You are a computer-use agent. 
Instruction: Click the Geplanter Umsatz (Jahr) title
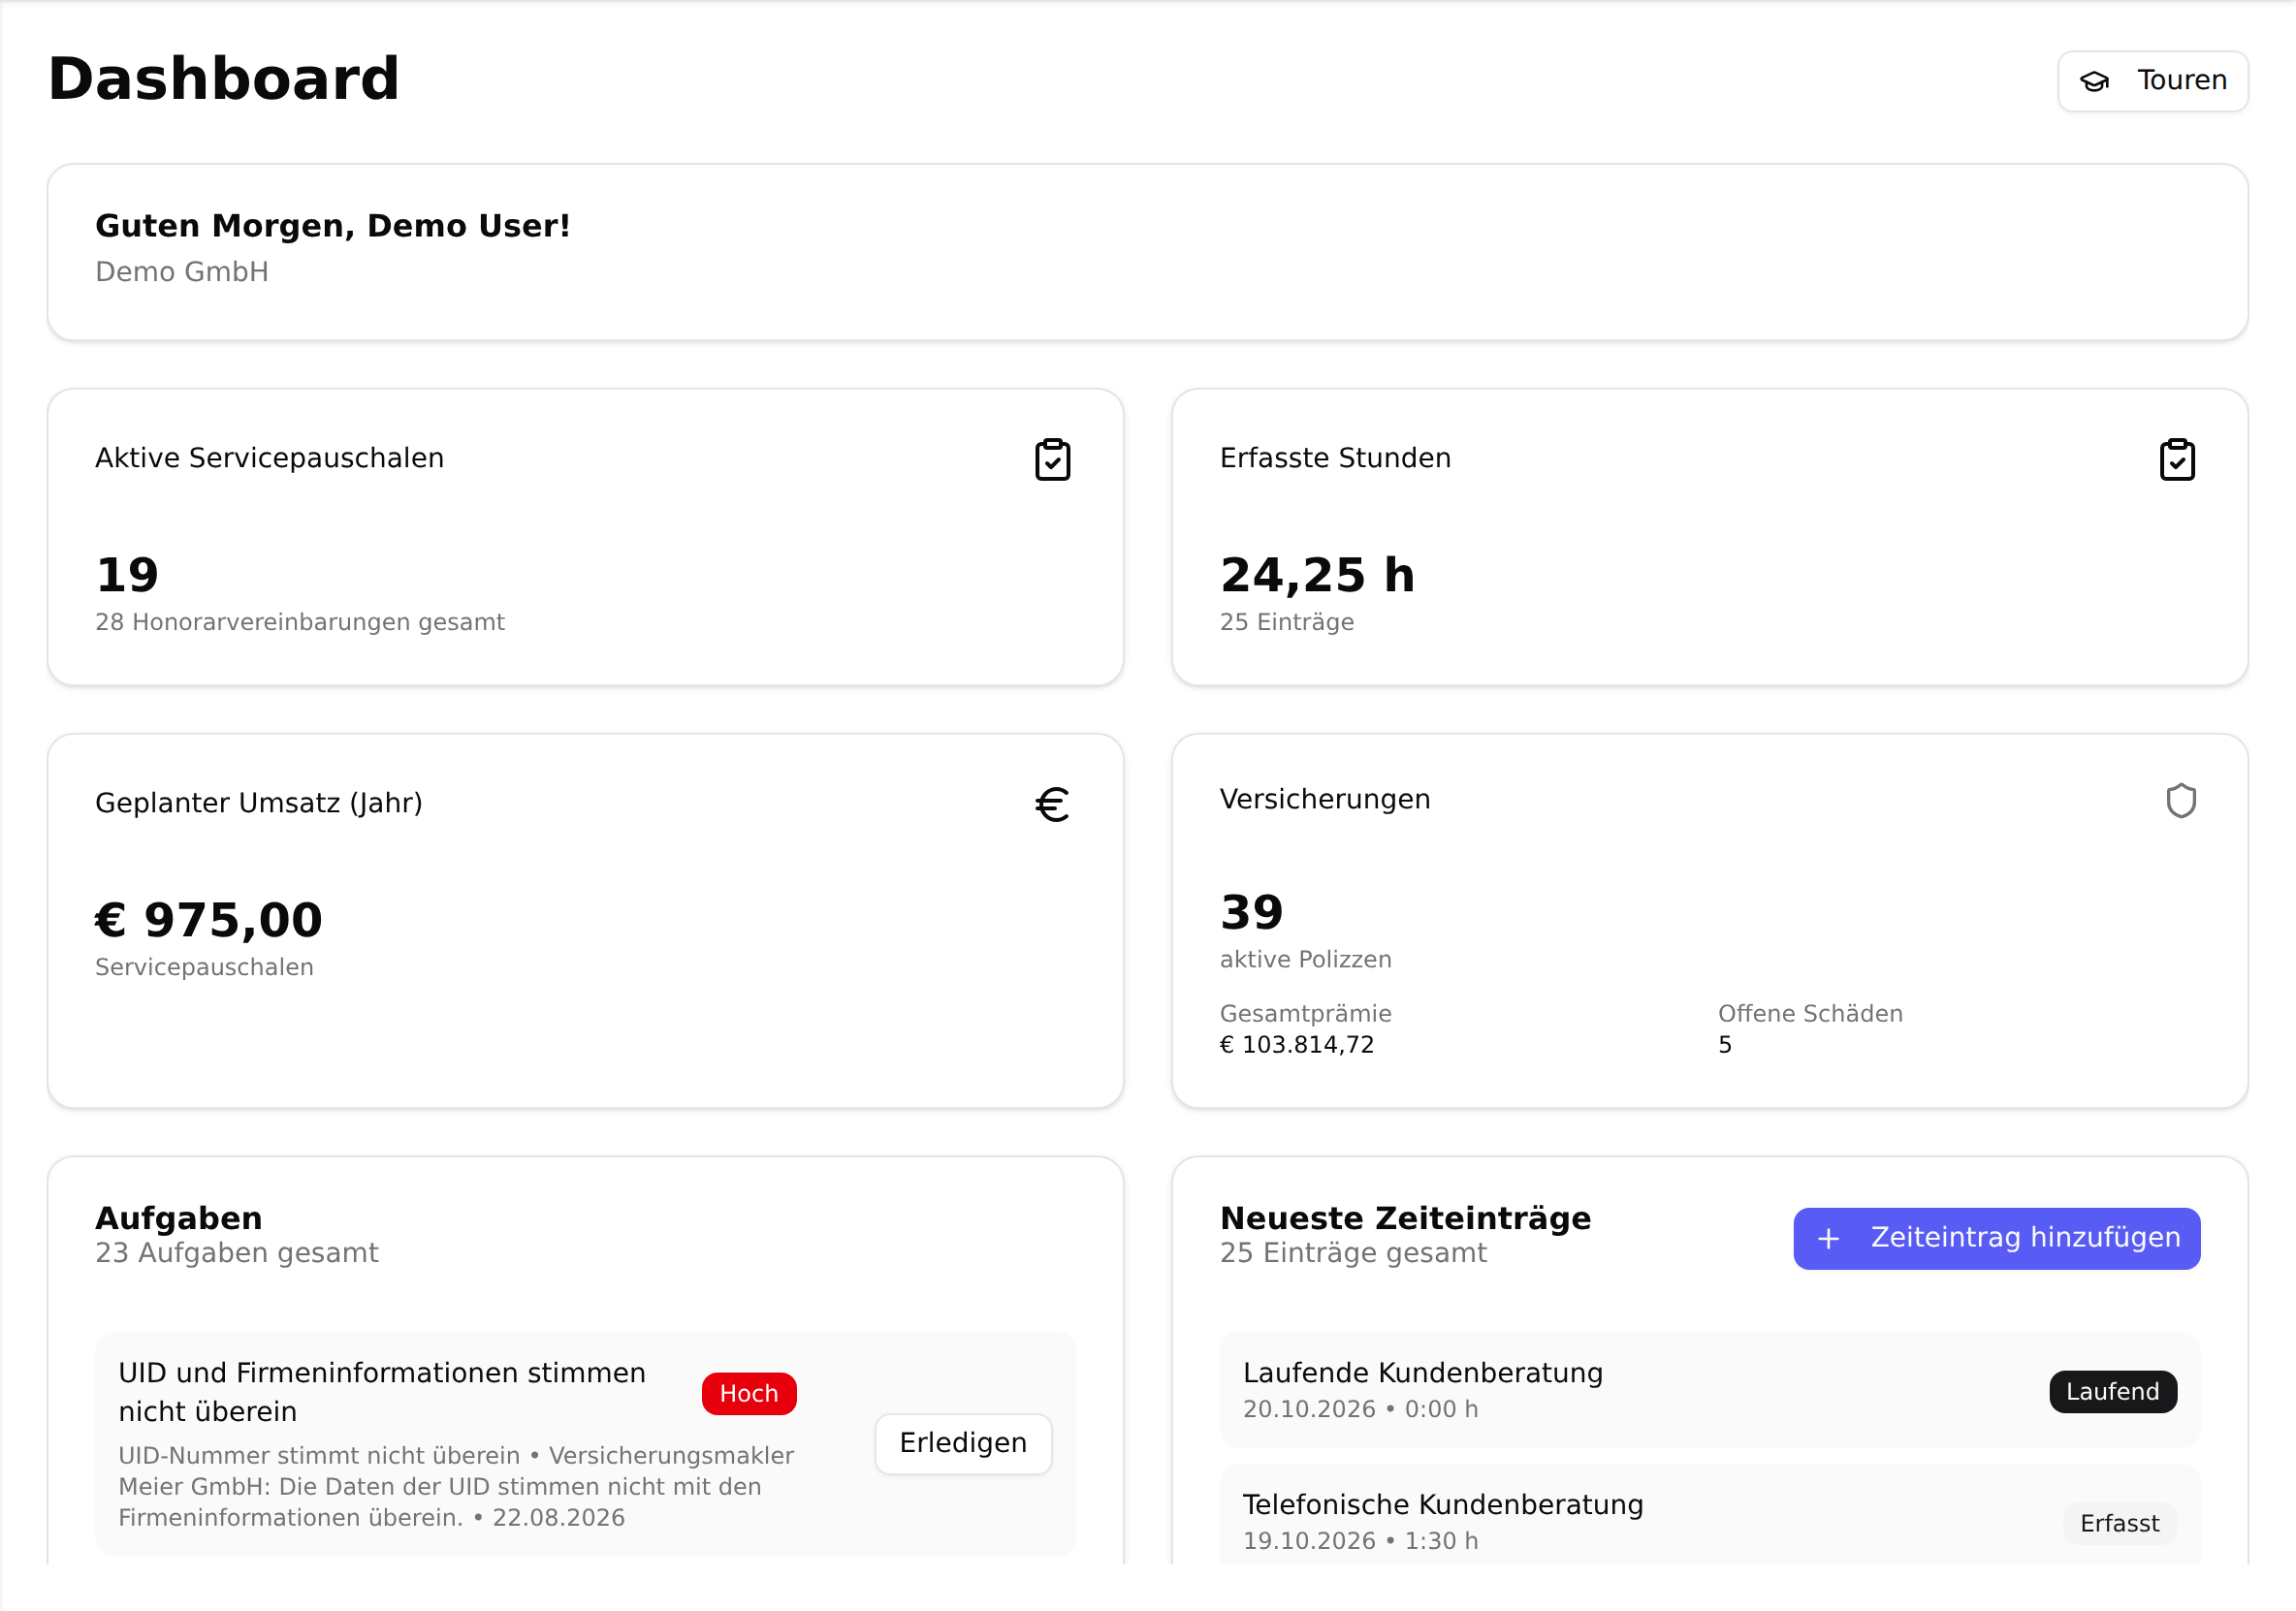[x=259, y=803]
